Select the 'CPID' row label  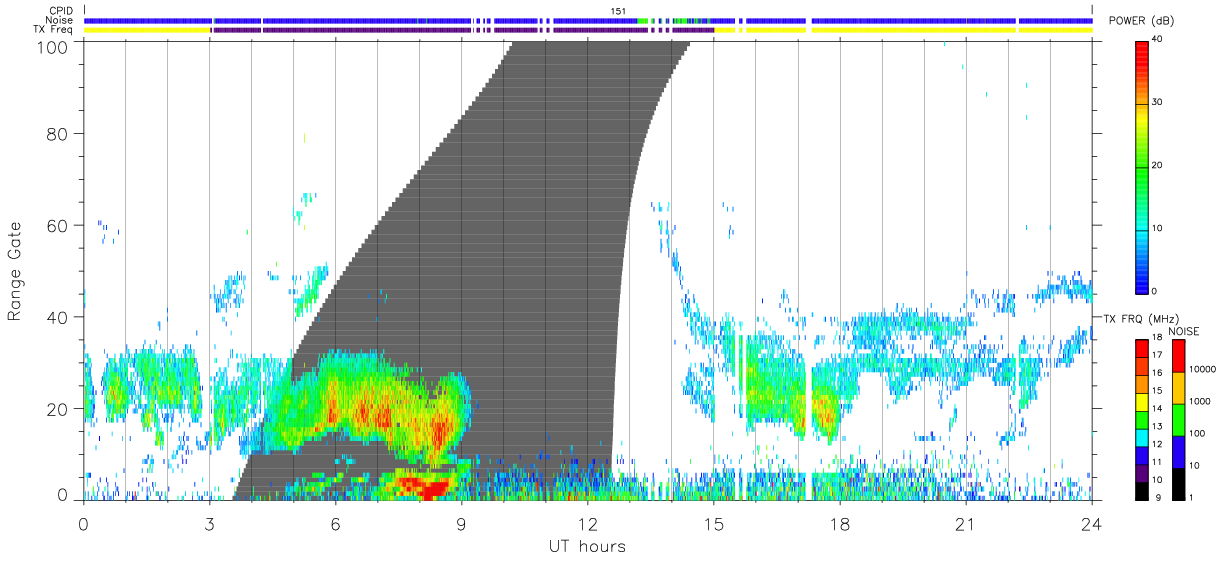point(62,11)
